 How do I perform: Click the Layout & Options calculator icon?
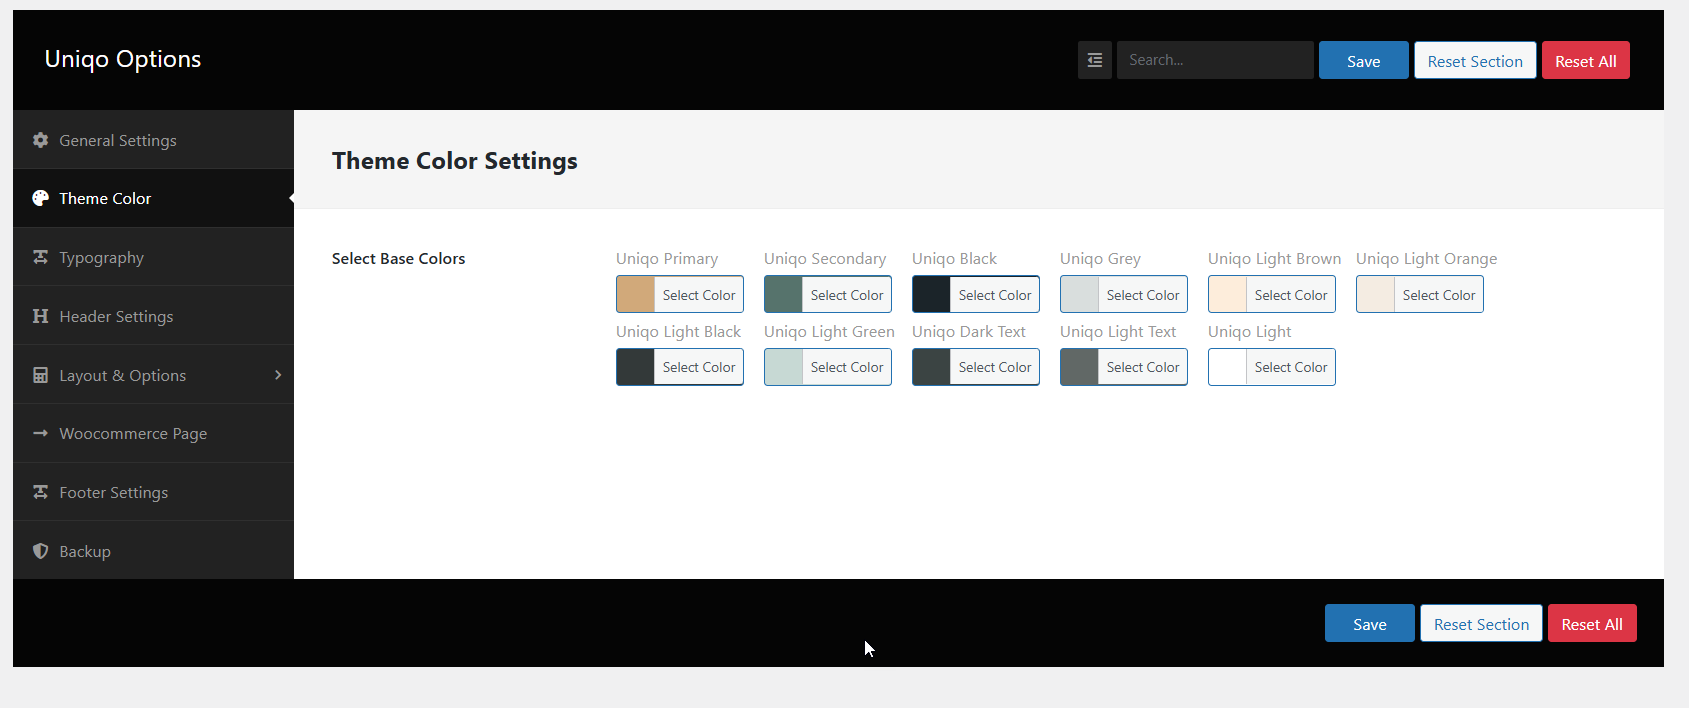click(40, 375)
